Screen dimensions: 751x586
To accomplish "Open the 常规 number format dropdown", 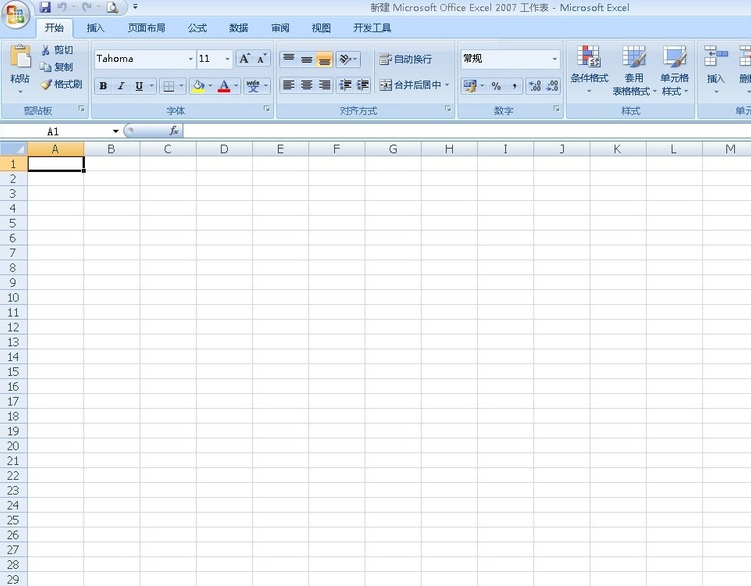I will point(554,59).
